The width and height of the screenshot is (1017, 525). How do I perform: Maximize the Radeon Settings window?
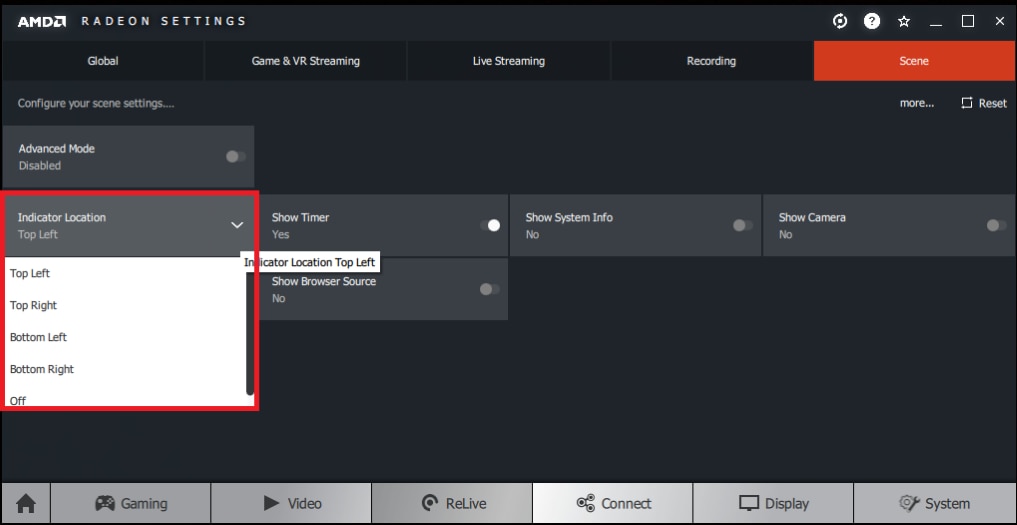pos(968,21)
